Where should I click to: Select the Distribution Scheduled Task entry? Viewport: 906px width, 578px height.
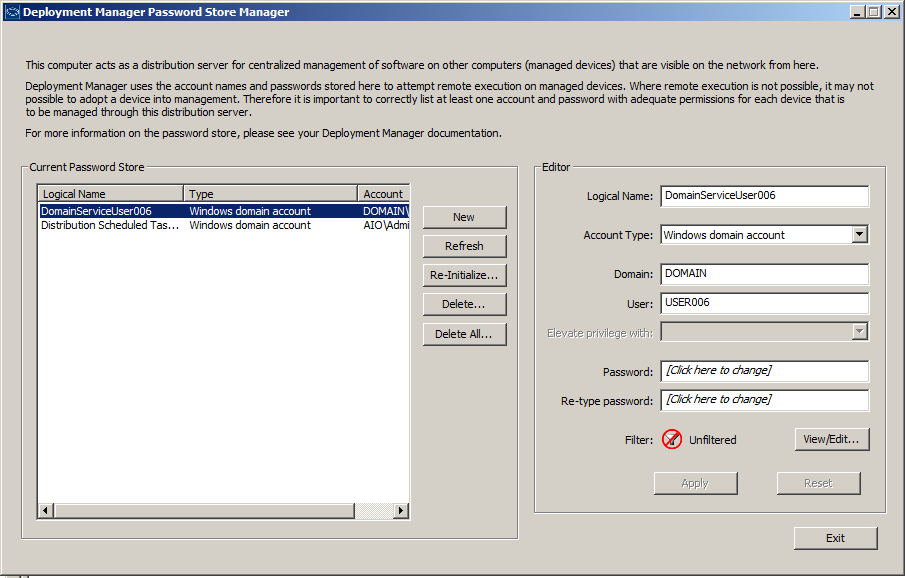tap(111, 226)
